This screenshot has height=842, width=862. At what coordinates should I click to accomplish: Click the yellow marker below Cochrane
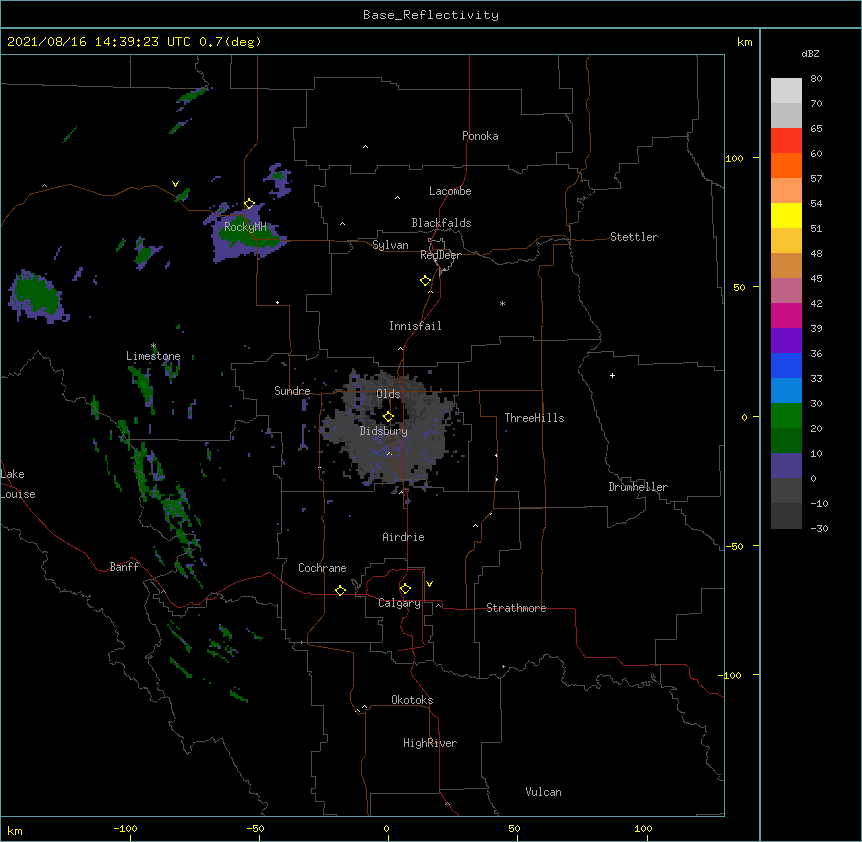(x=340, y=590)
